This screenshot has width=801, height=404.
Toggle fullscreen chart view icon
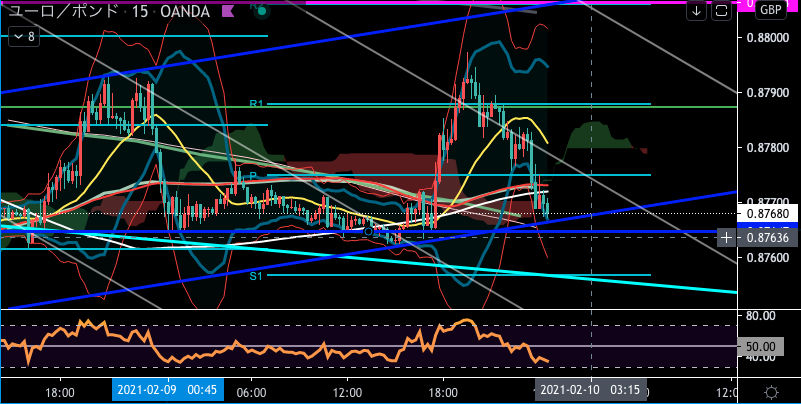pos(724,11)
